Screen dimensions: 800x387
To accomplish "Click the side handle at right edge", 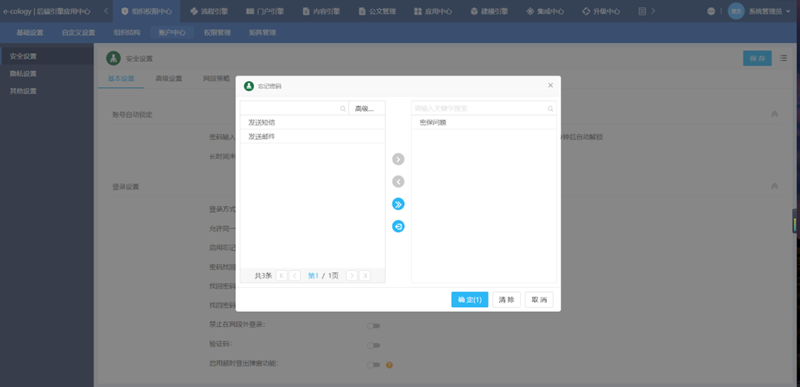I will [795, 221].
